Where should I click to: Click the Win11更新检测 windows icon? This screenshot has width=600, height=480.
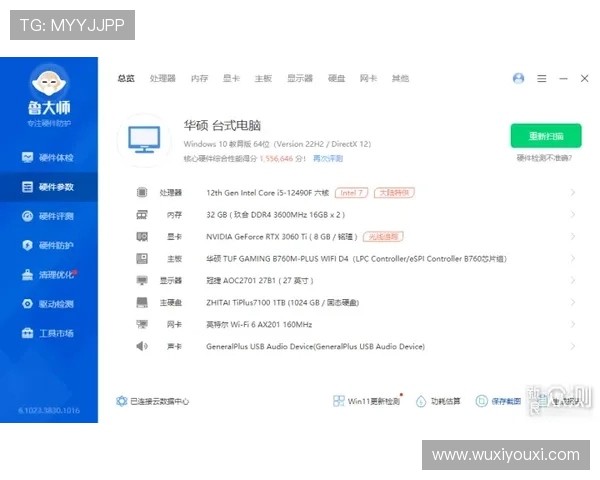pyautogui.click(x=339, y=401)
